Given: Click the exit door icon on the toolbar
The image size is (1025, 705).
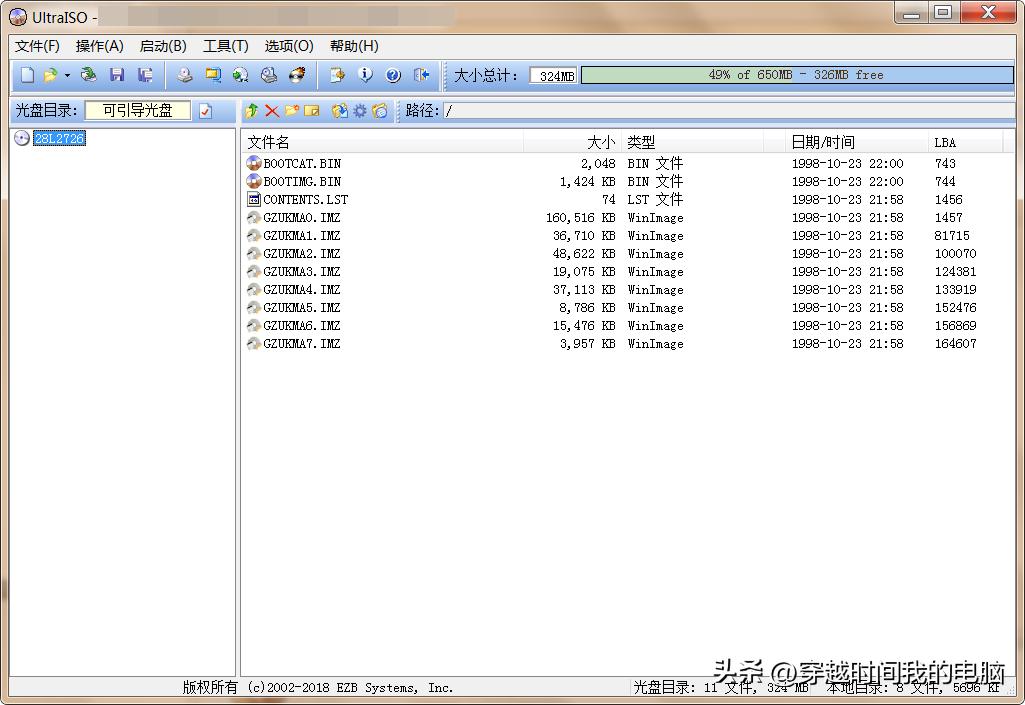Looking at the screenshot, I should (x=419, y=75).
